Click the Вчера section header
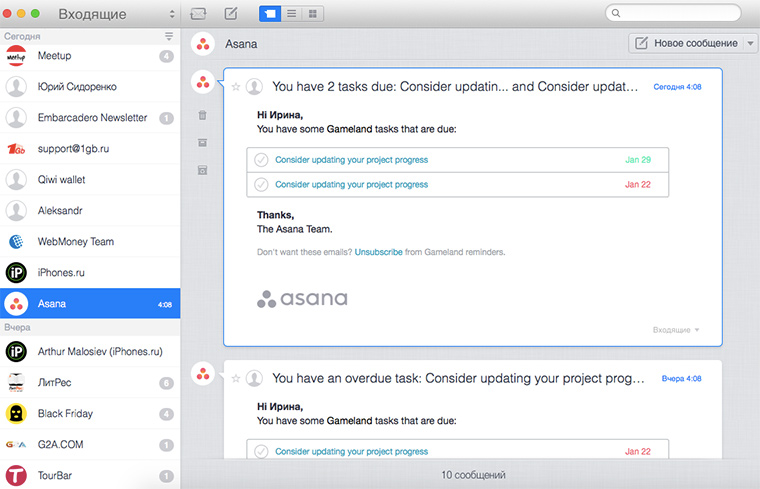Image resolution: width=760 pixels, height=489 pixels. (90, 328)
